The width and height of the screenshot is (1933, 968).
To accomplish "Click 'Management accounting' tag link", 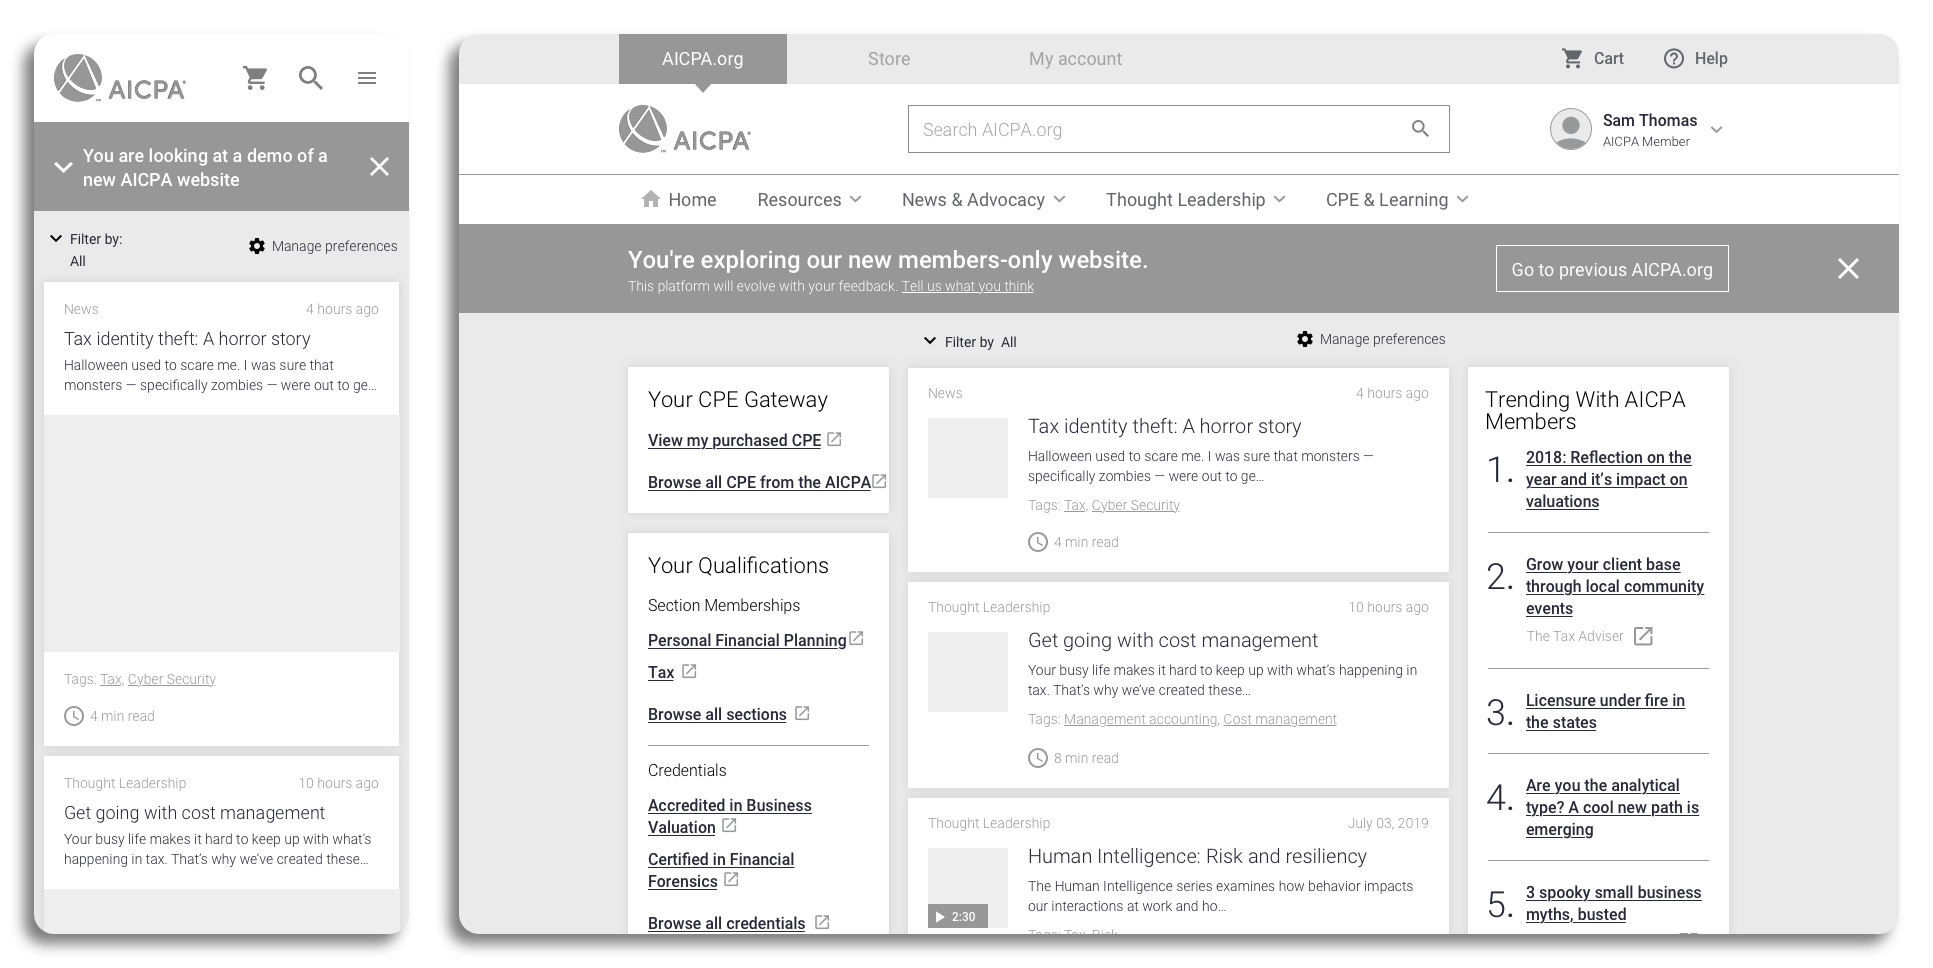I will [1140, 719].
